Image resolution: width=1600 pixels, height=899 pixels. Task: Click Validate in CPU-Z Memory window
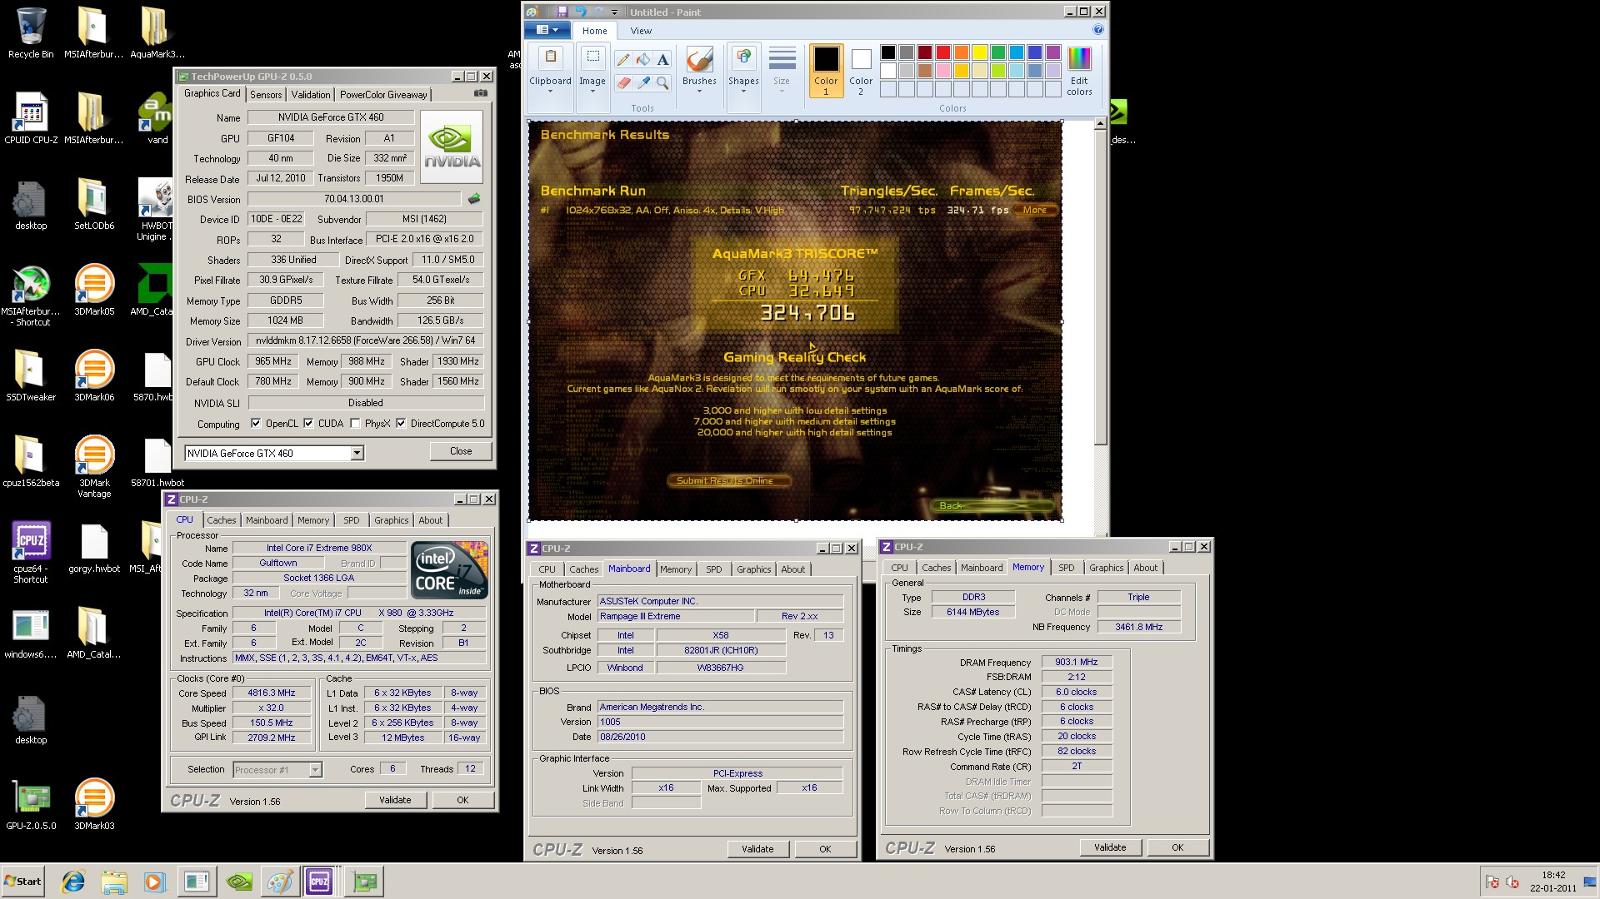point(1110,847)
